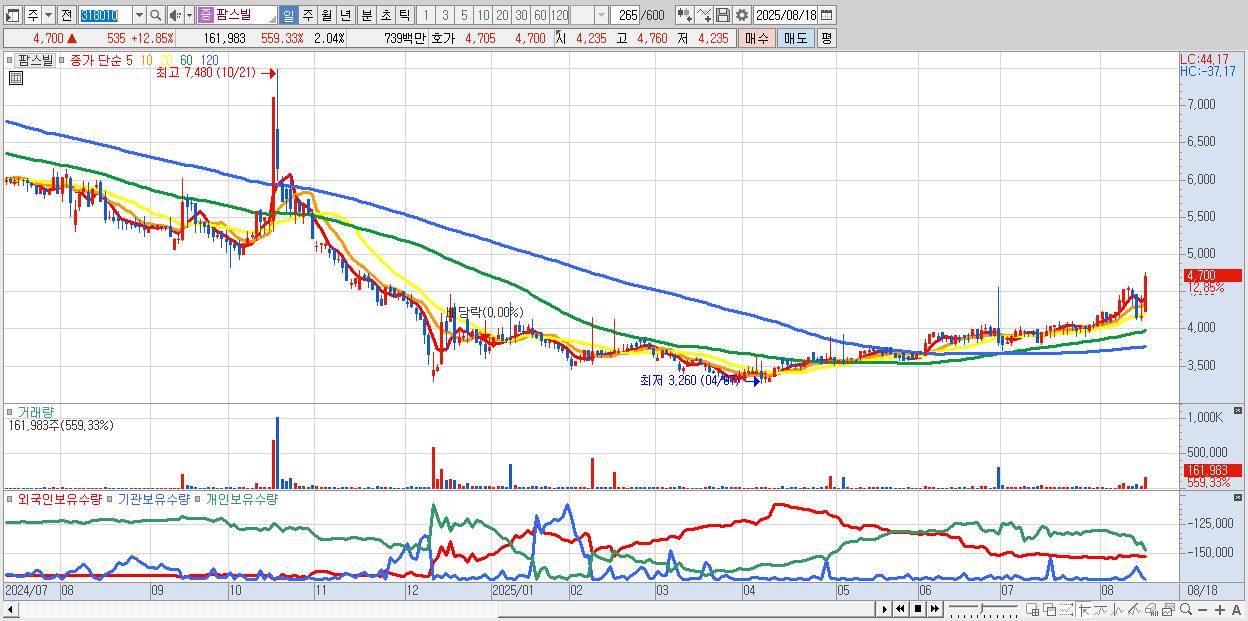
Task: Click the 전 button in the toolbar
Action: pyautogui.click(x=66, y=15)
